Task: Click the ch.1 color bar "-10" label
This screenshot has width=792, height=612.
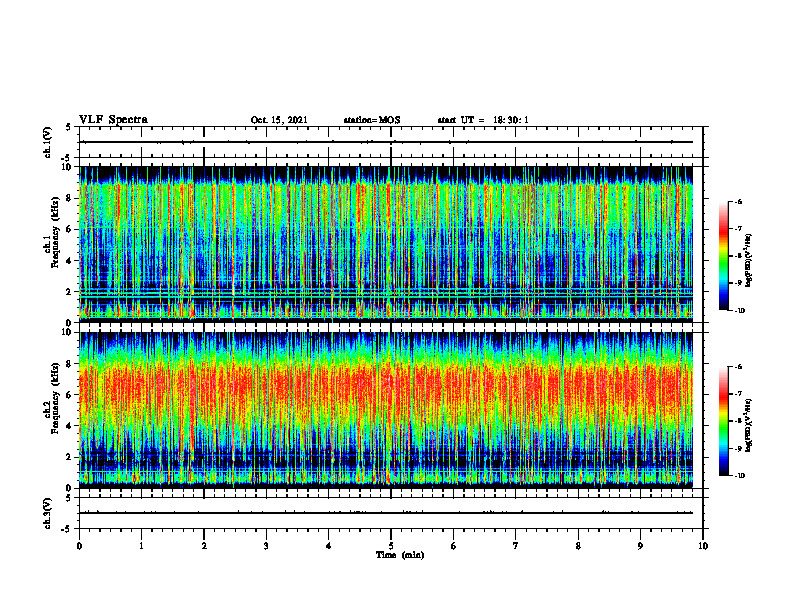Action: coord(739,311)
